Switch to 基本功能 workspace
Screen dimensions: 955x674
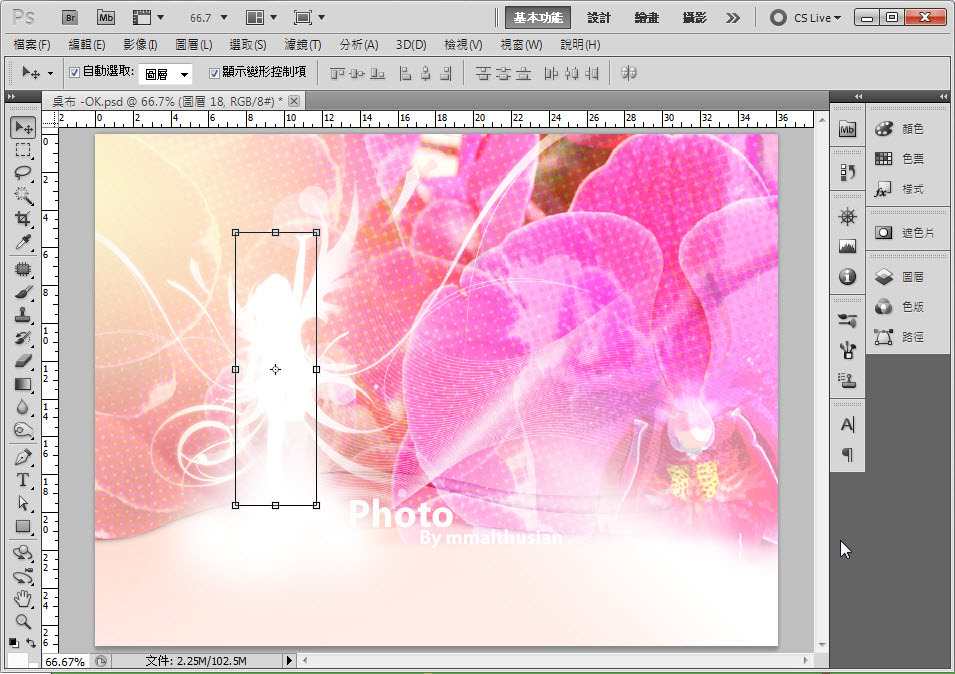click(x=538, y=18)
